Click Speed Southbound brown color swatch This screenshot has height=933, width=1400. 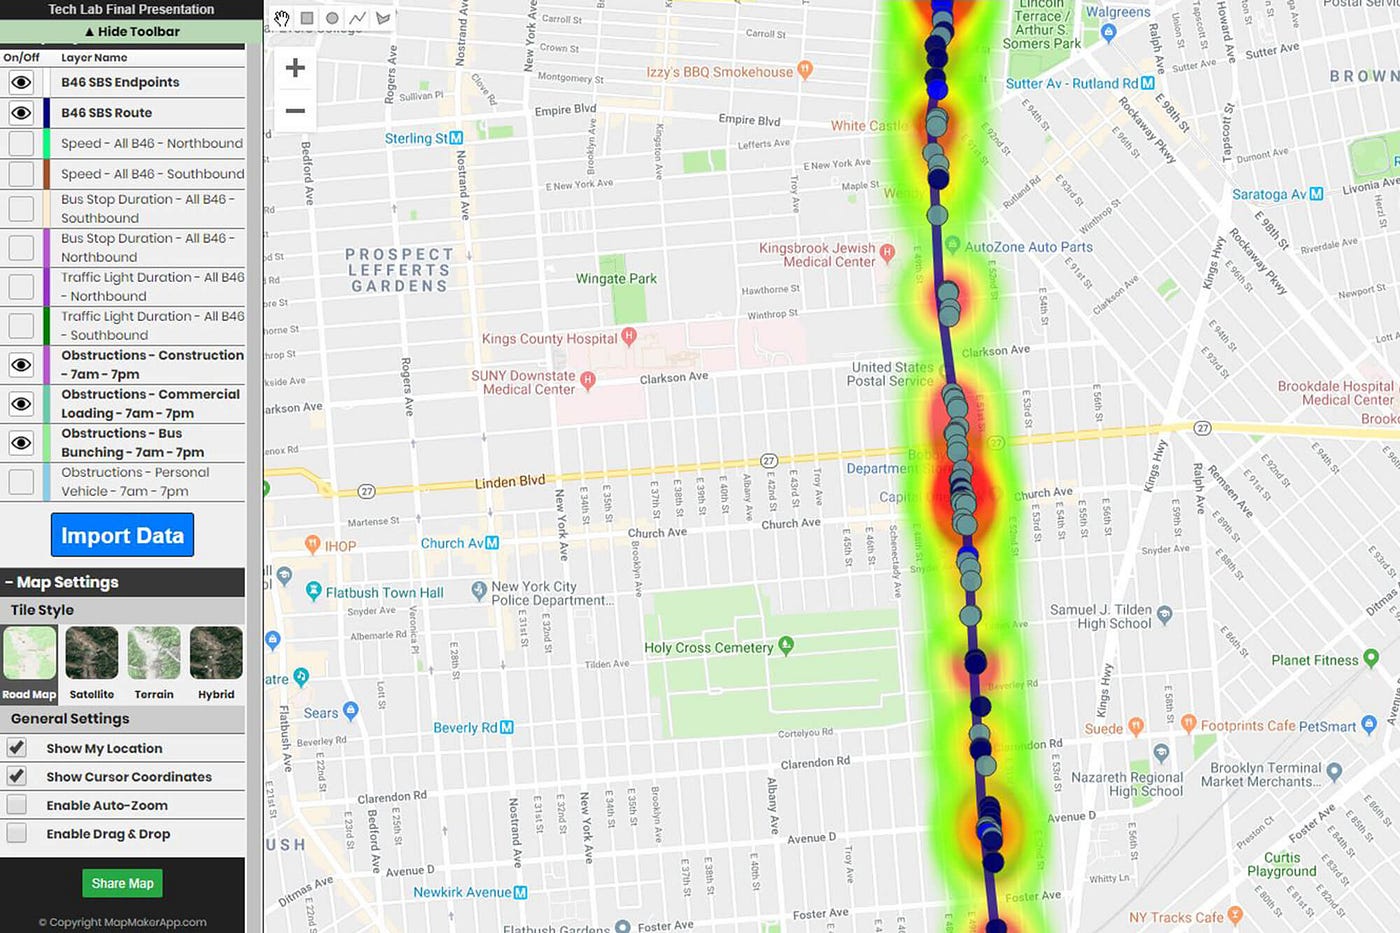(47, 174)
